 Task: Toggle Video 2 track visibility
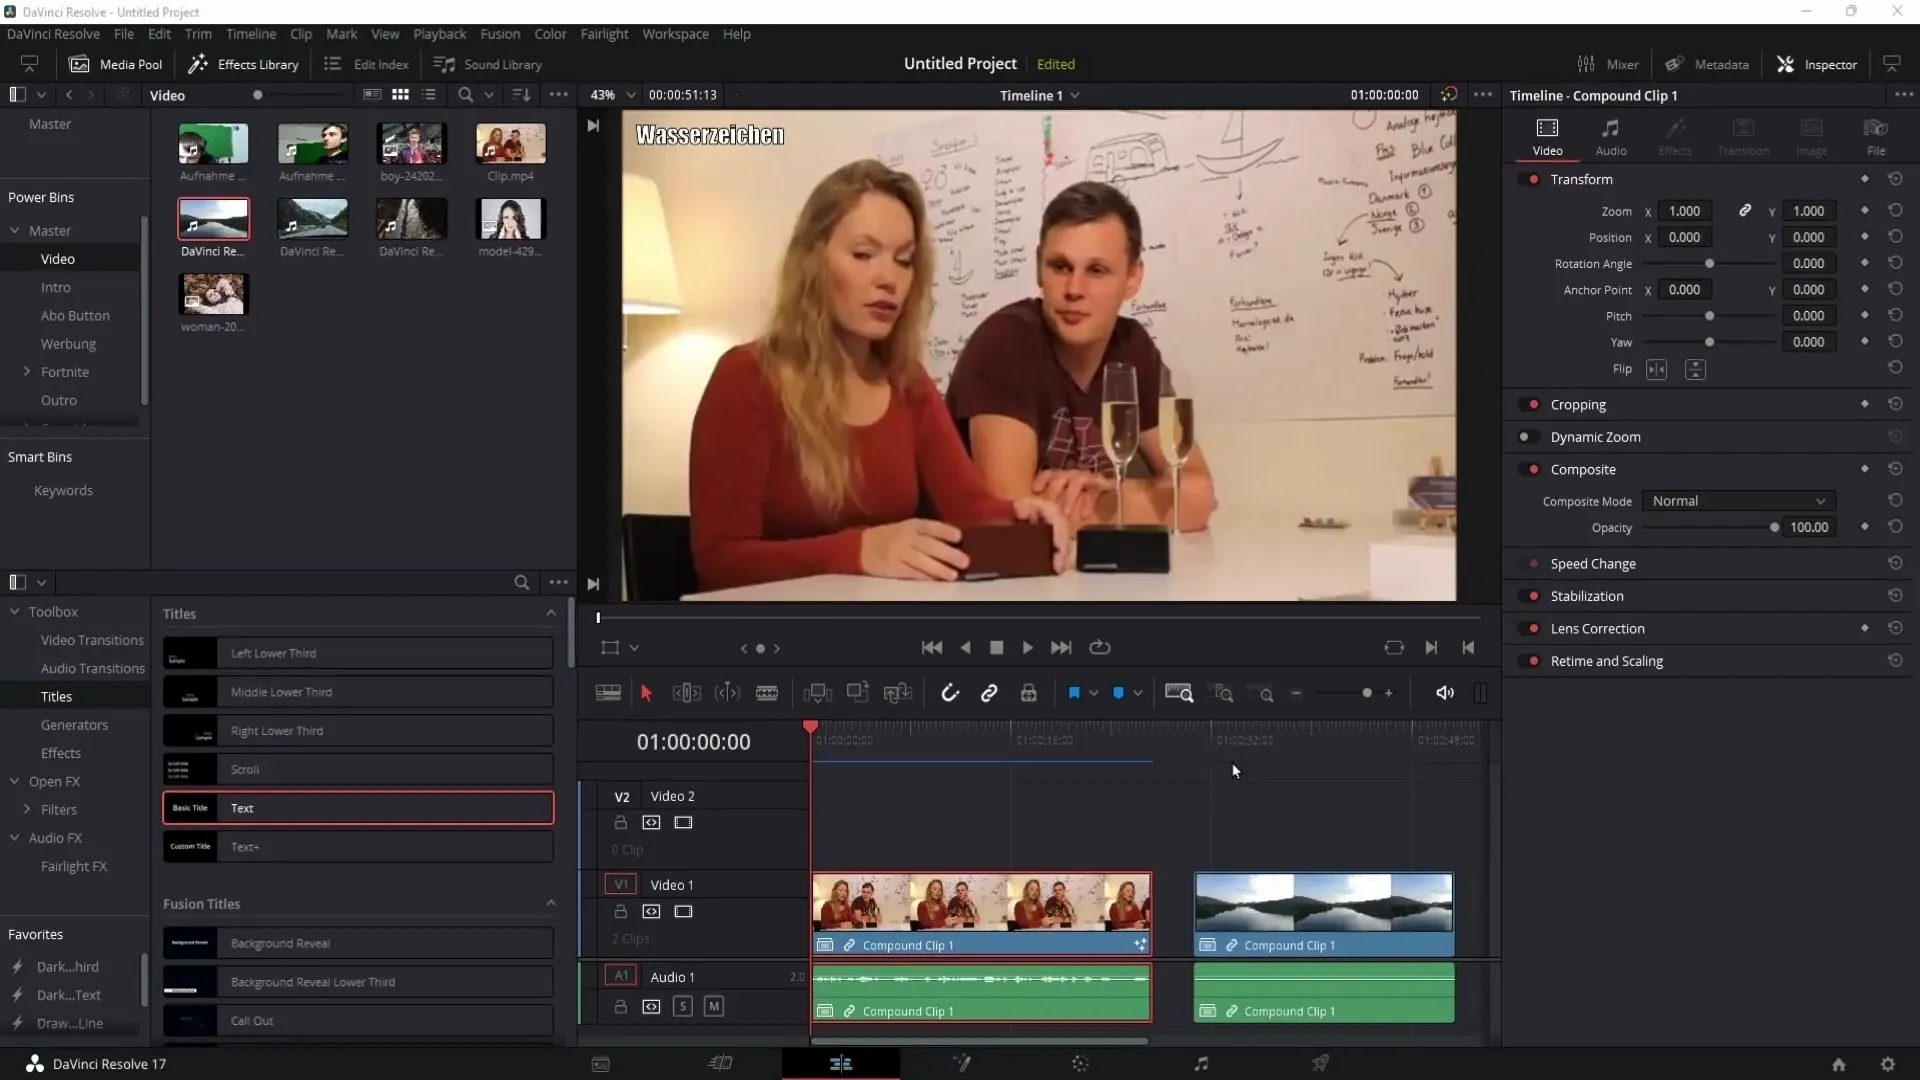tap(683, 822)
